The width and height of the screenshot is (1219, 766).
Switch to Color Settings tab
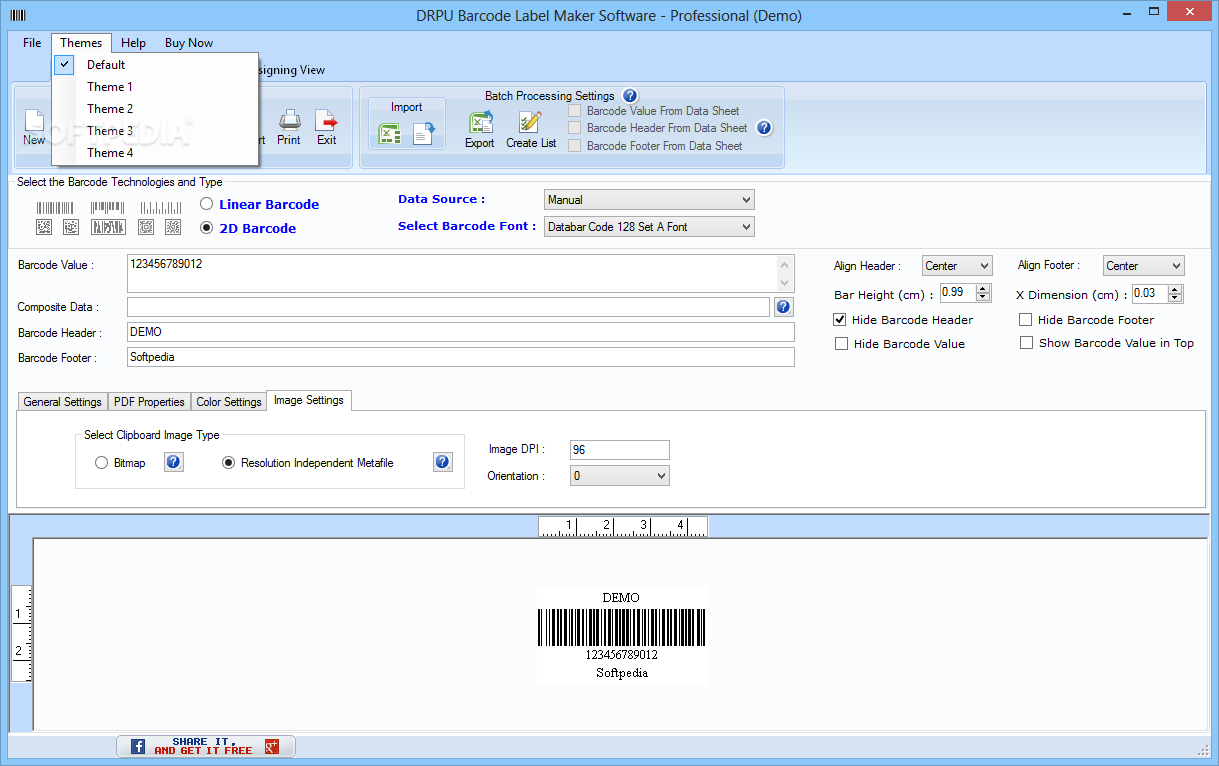(229, 402)
